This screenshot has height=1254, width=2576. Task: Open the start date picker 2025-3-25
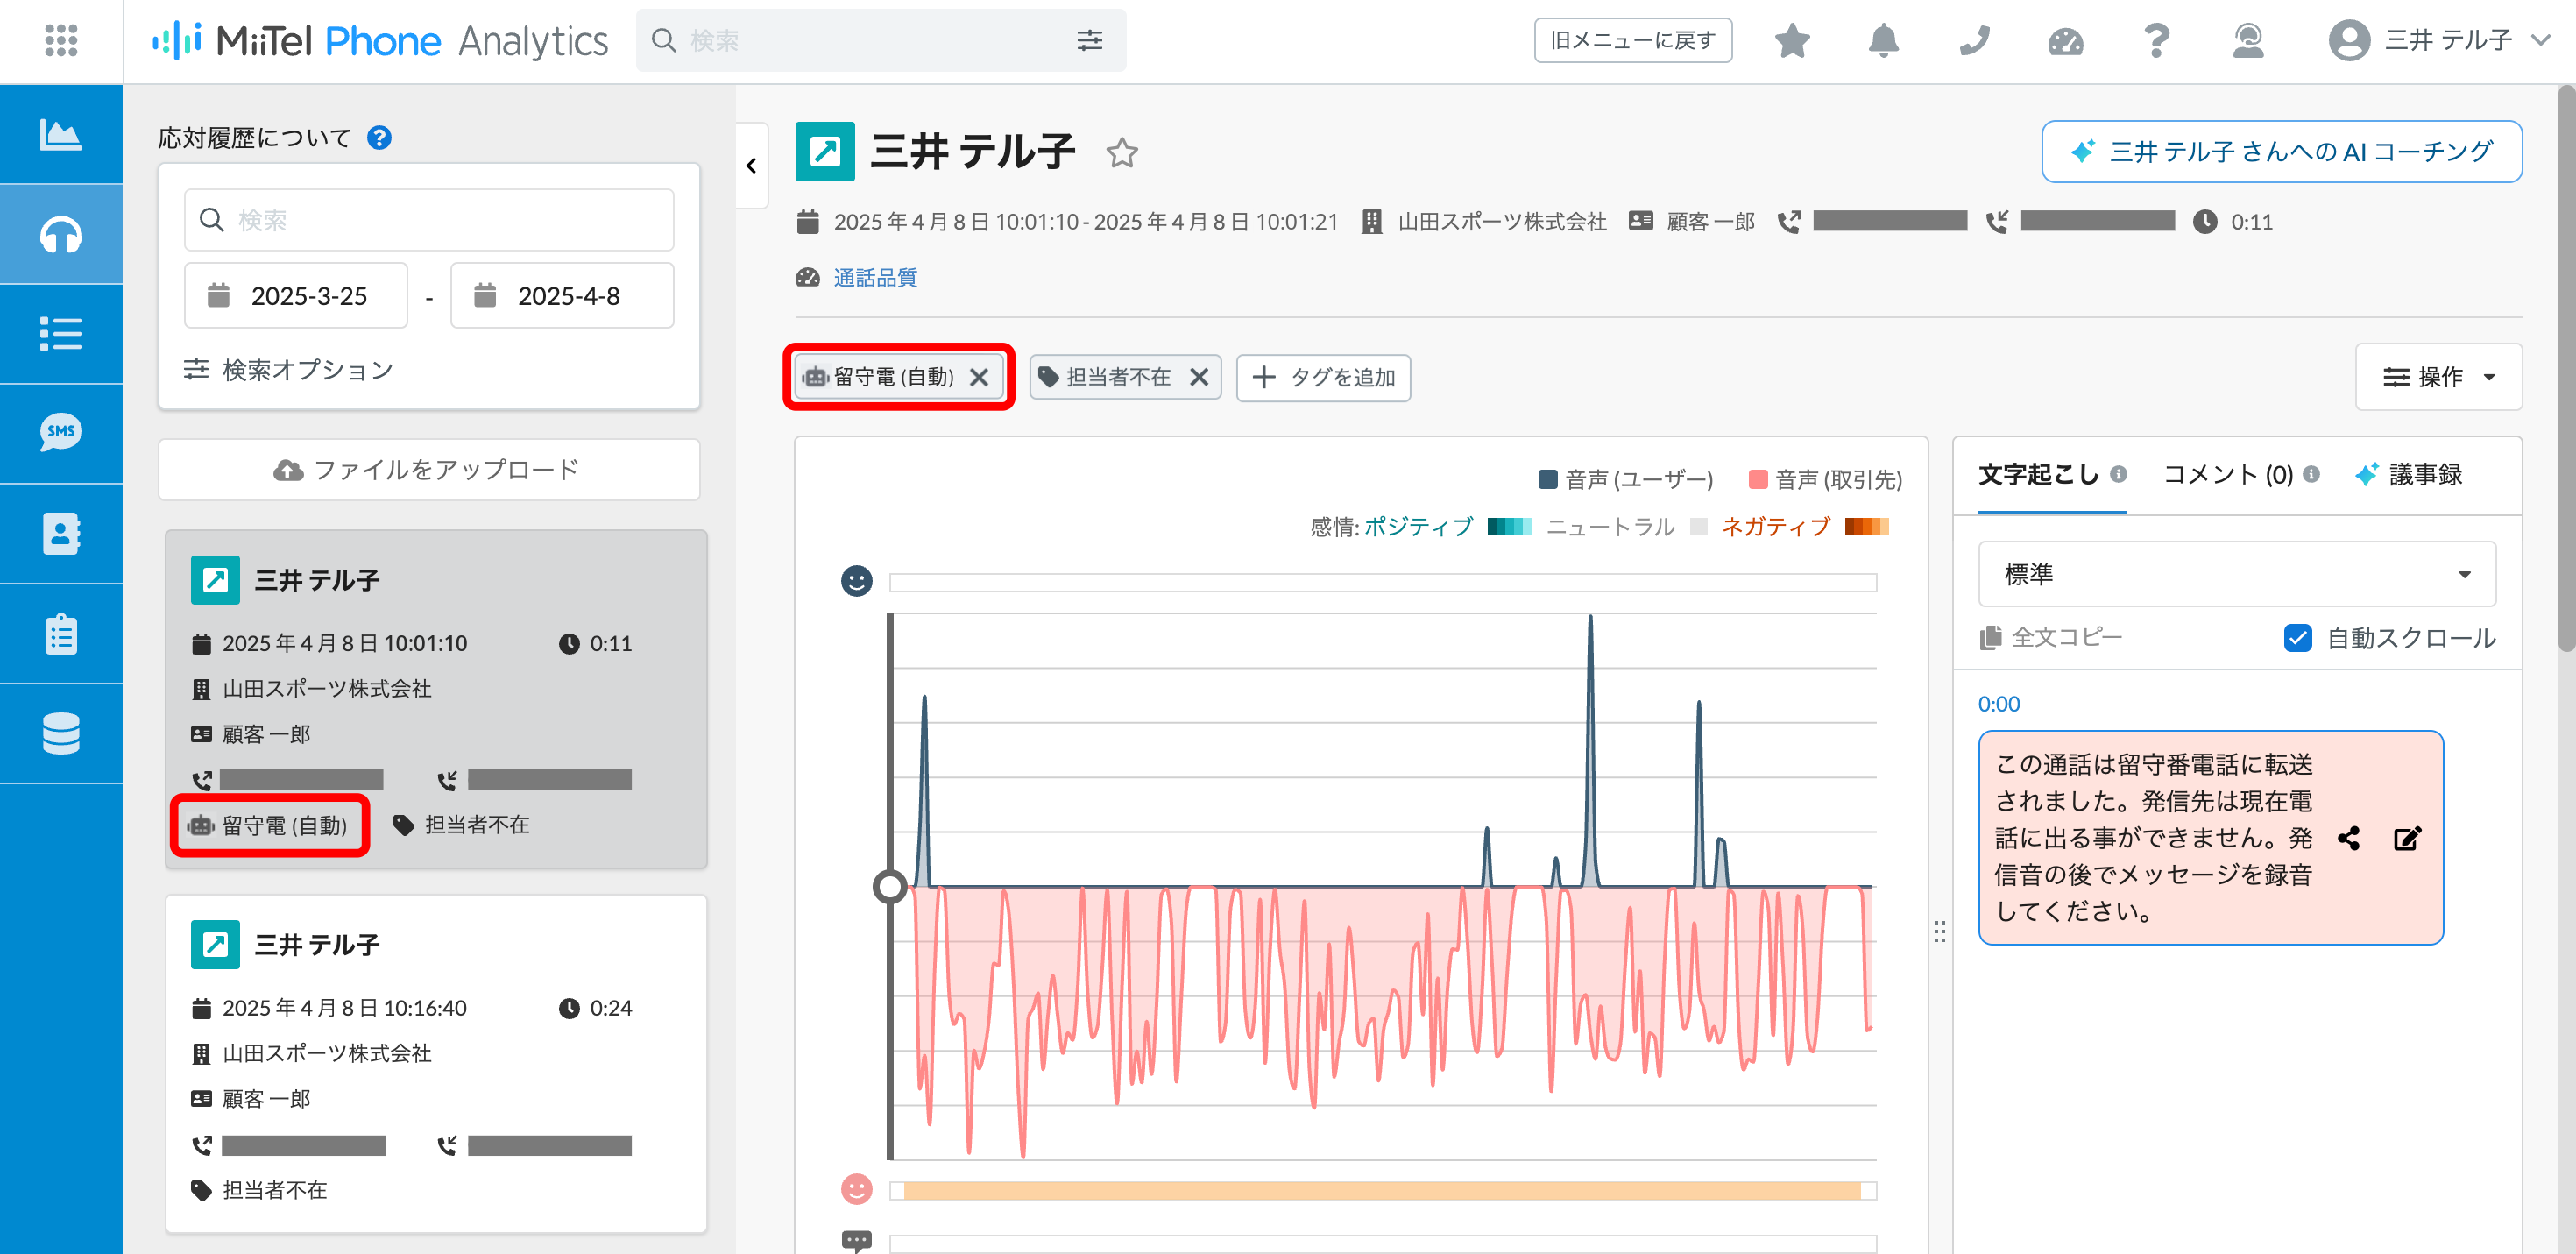(x=296, y=296)
